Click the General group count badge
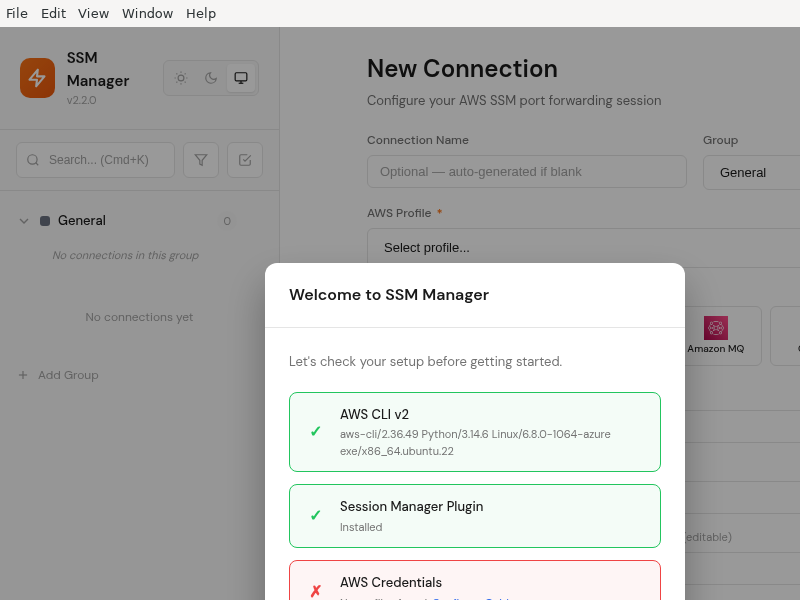 [227, 221]
